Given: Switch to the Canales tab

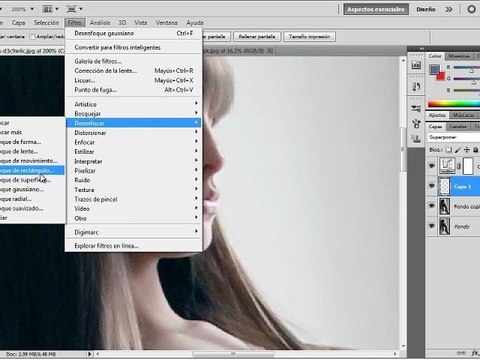Looking at the screenshot, I should click(458, 126).
